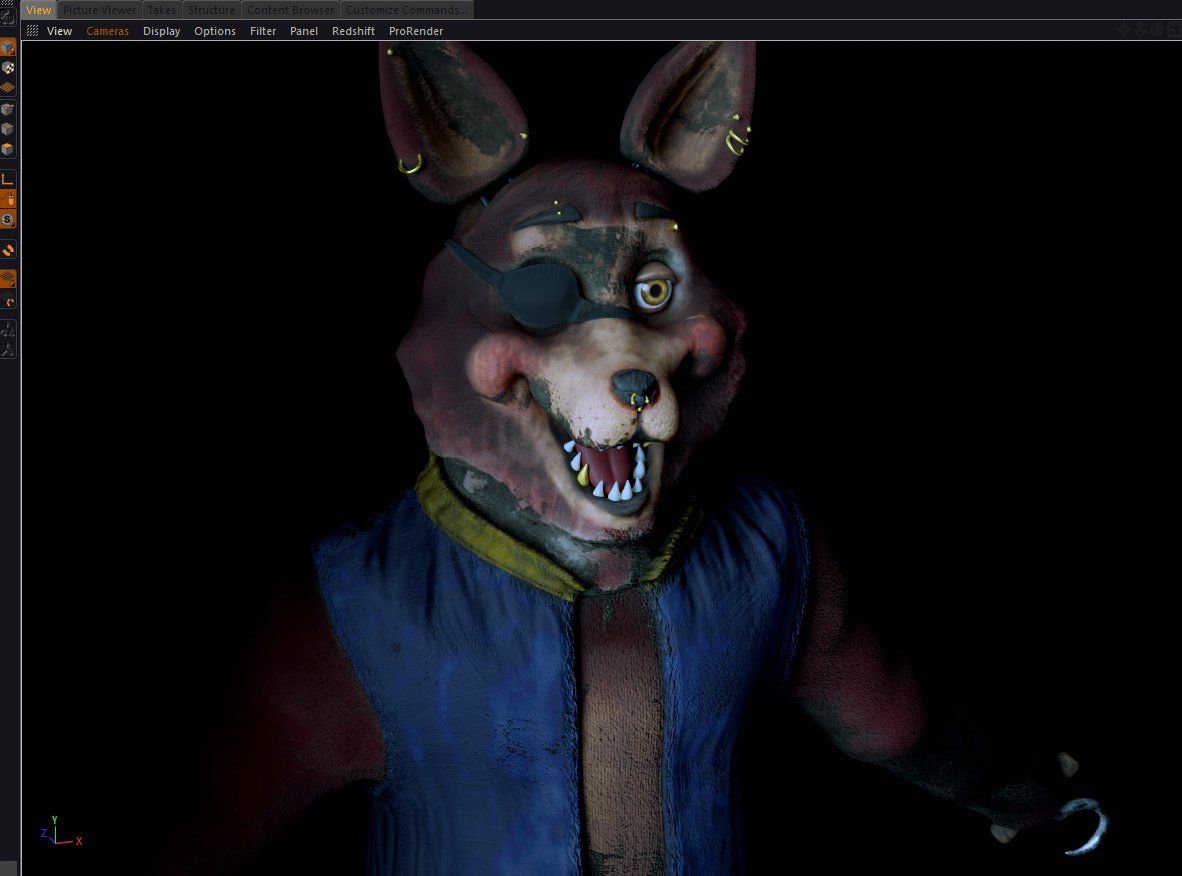Switch to Edges mode

pyautogui.click(x=8, y=129)
